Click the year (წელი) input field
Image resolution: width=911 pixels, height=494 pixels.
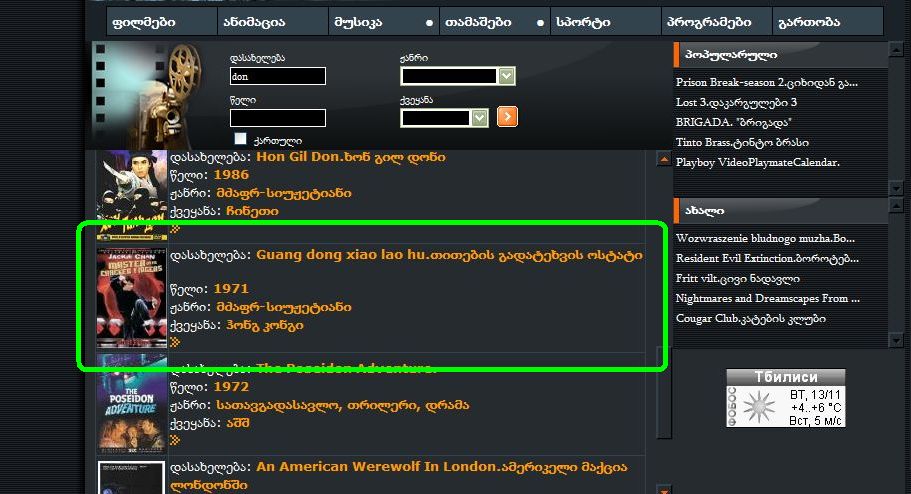(x=278, y=118)
